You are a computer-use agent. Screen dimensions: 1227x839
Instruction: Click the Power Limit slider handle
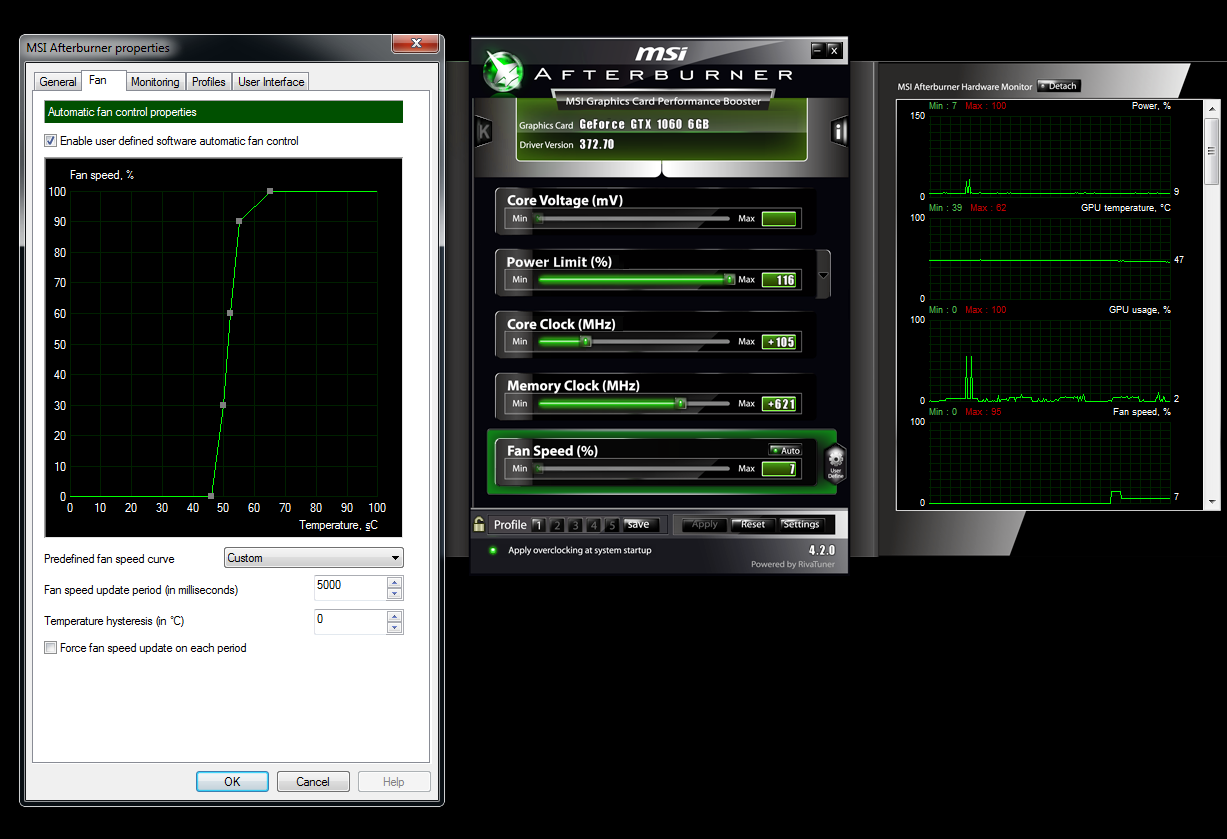(729, 280)
